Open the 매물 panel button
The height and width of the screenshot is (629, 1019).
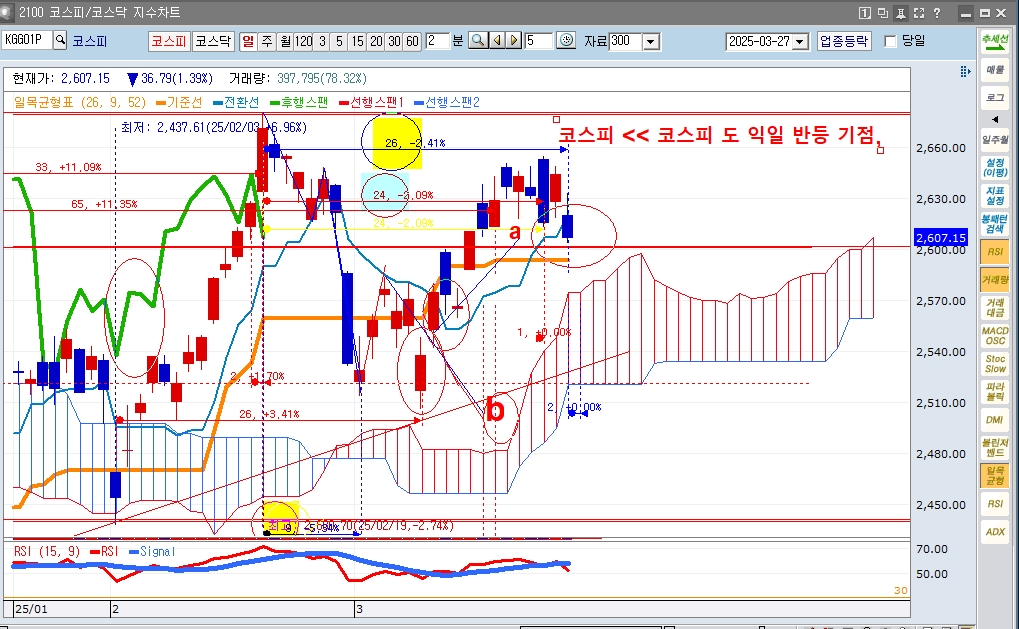[x=994, y=70]
